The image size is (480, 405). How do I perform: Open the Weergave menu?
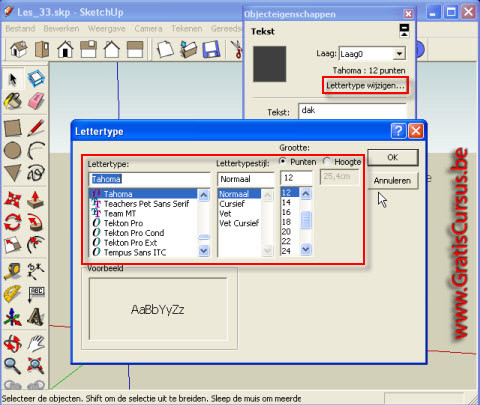point(107,29)
